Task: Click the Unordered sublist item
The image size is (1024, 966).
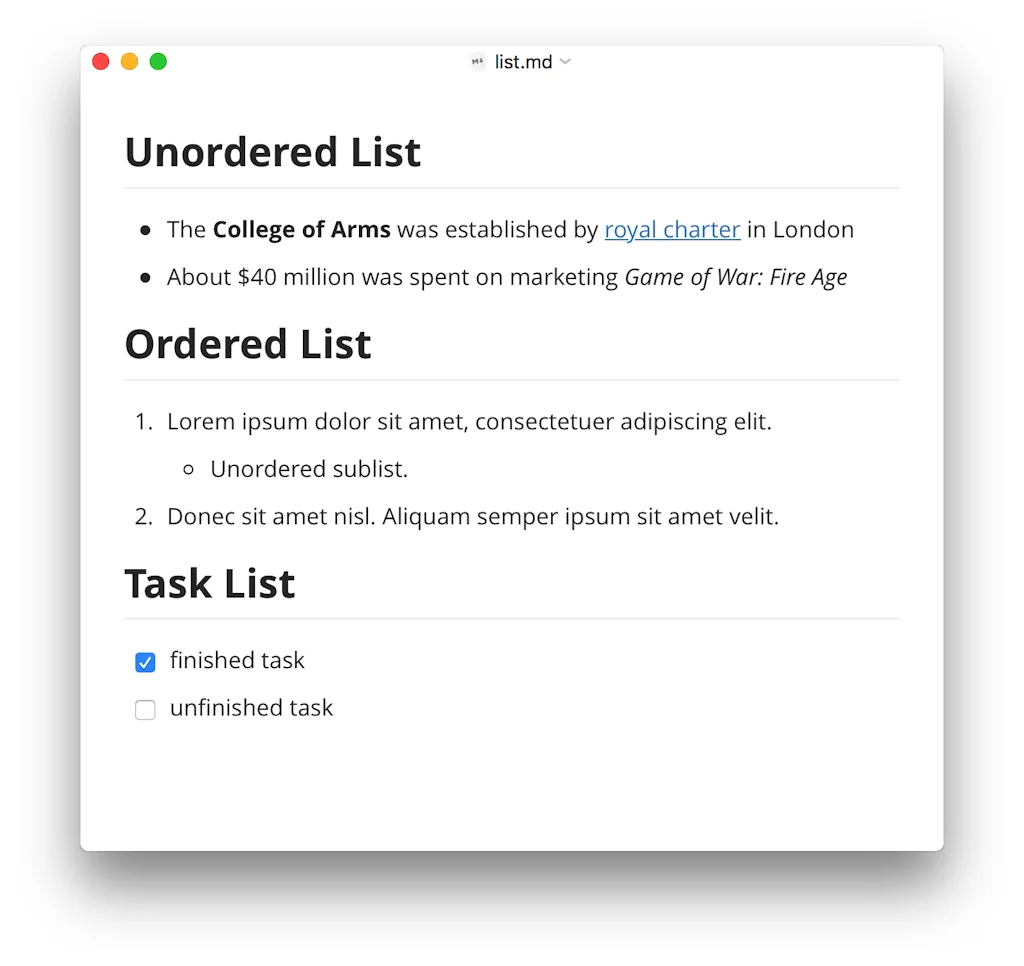Action: (309, 469)
